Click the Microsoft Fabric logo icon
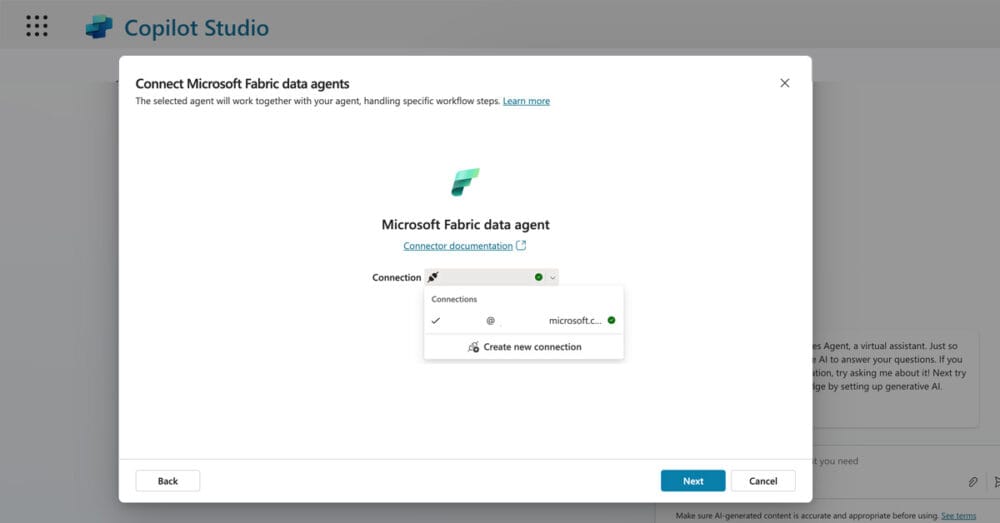Viewport: 1000px width, 523px height. pyautogui.click(x=466, y=182)
